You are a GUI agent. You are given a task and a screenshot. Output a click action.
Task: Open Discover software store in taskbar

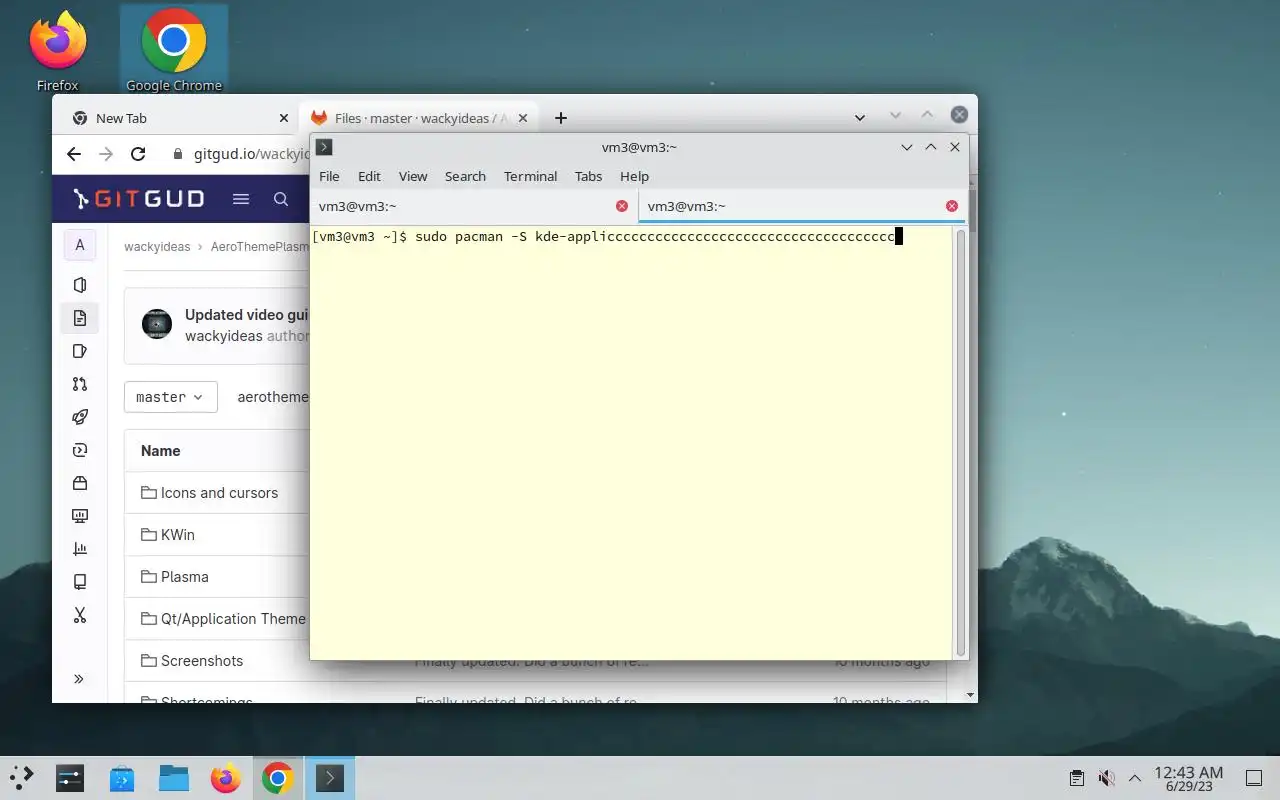tap(122, 778)
